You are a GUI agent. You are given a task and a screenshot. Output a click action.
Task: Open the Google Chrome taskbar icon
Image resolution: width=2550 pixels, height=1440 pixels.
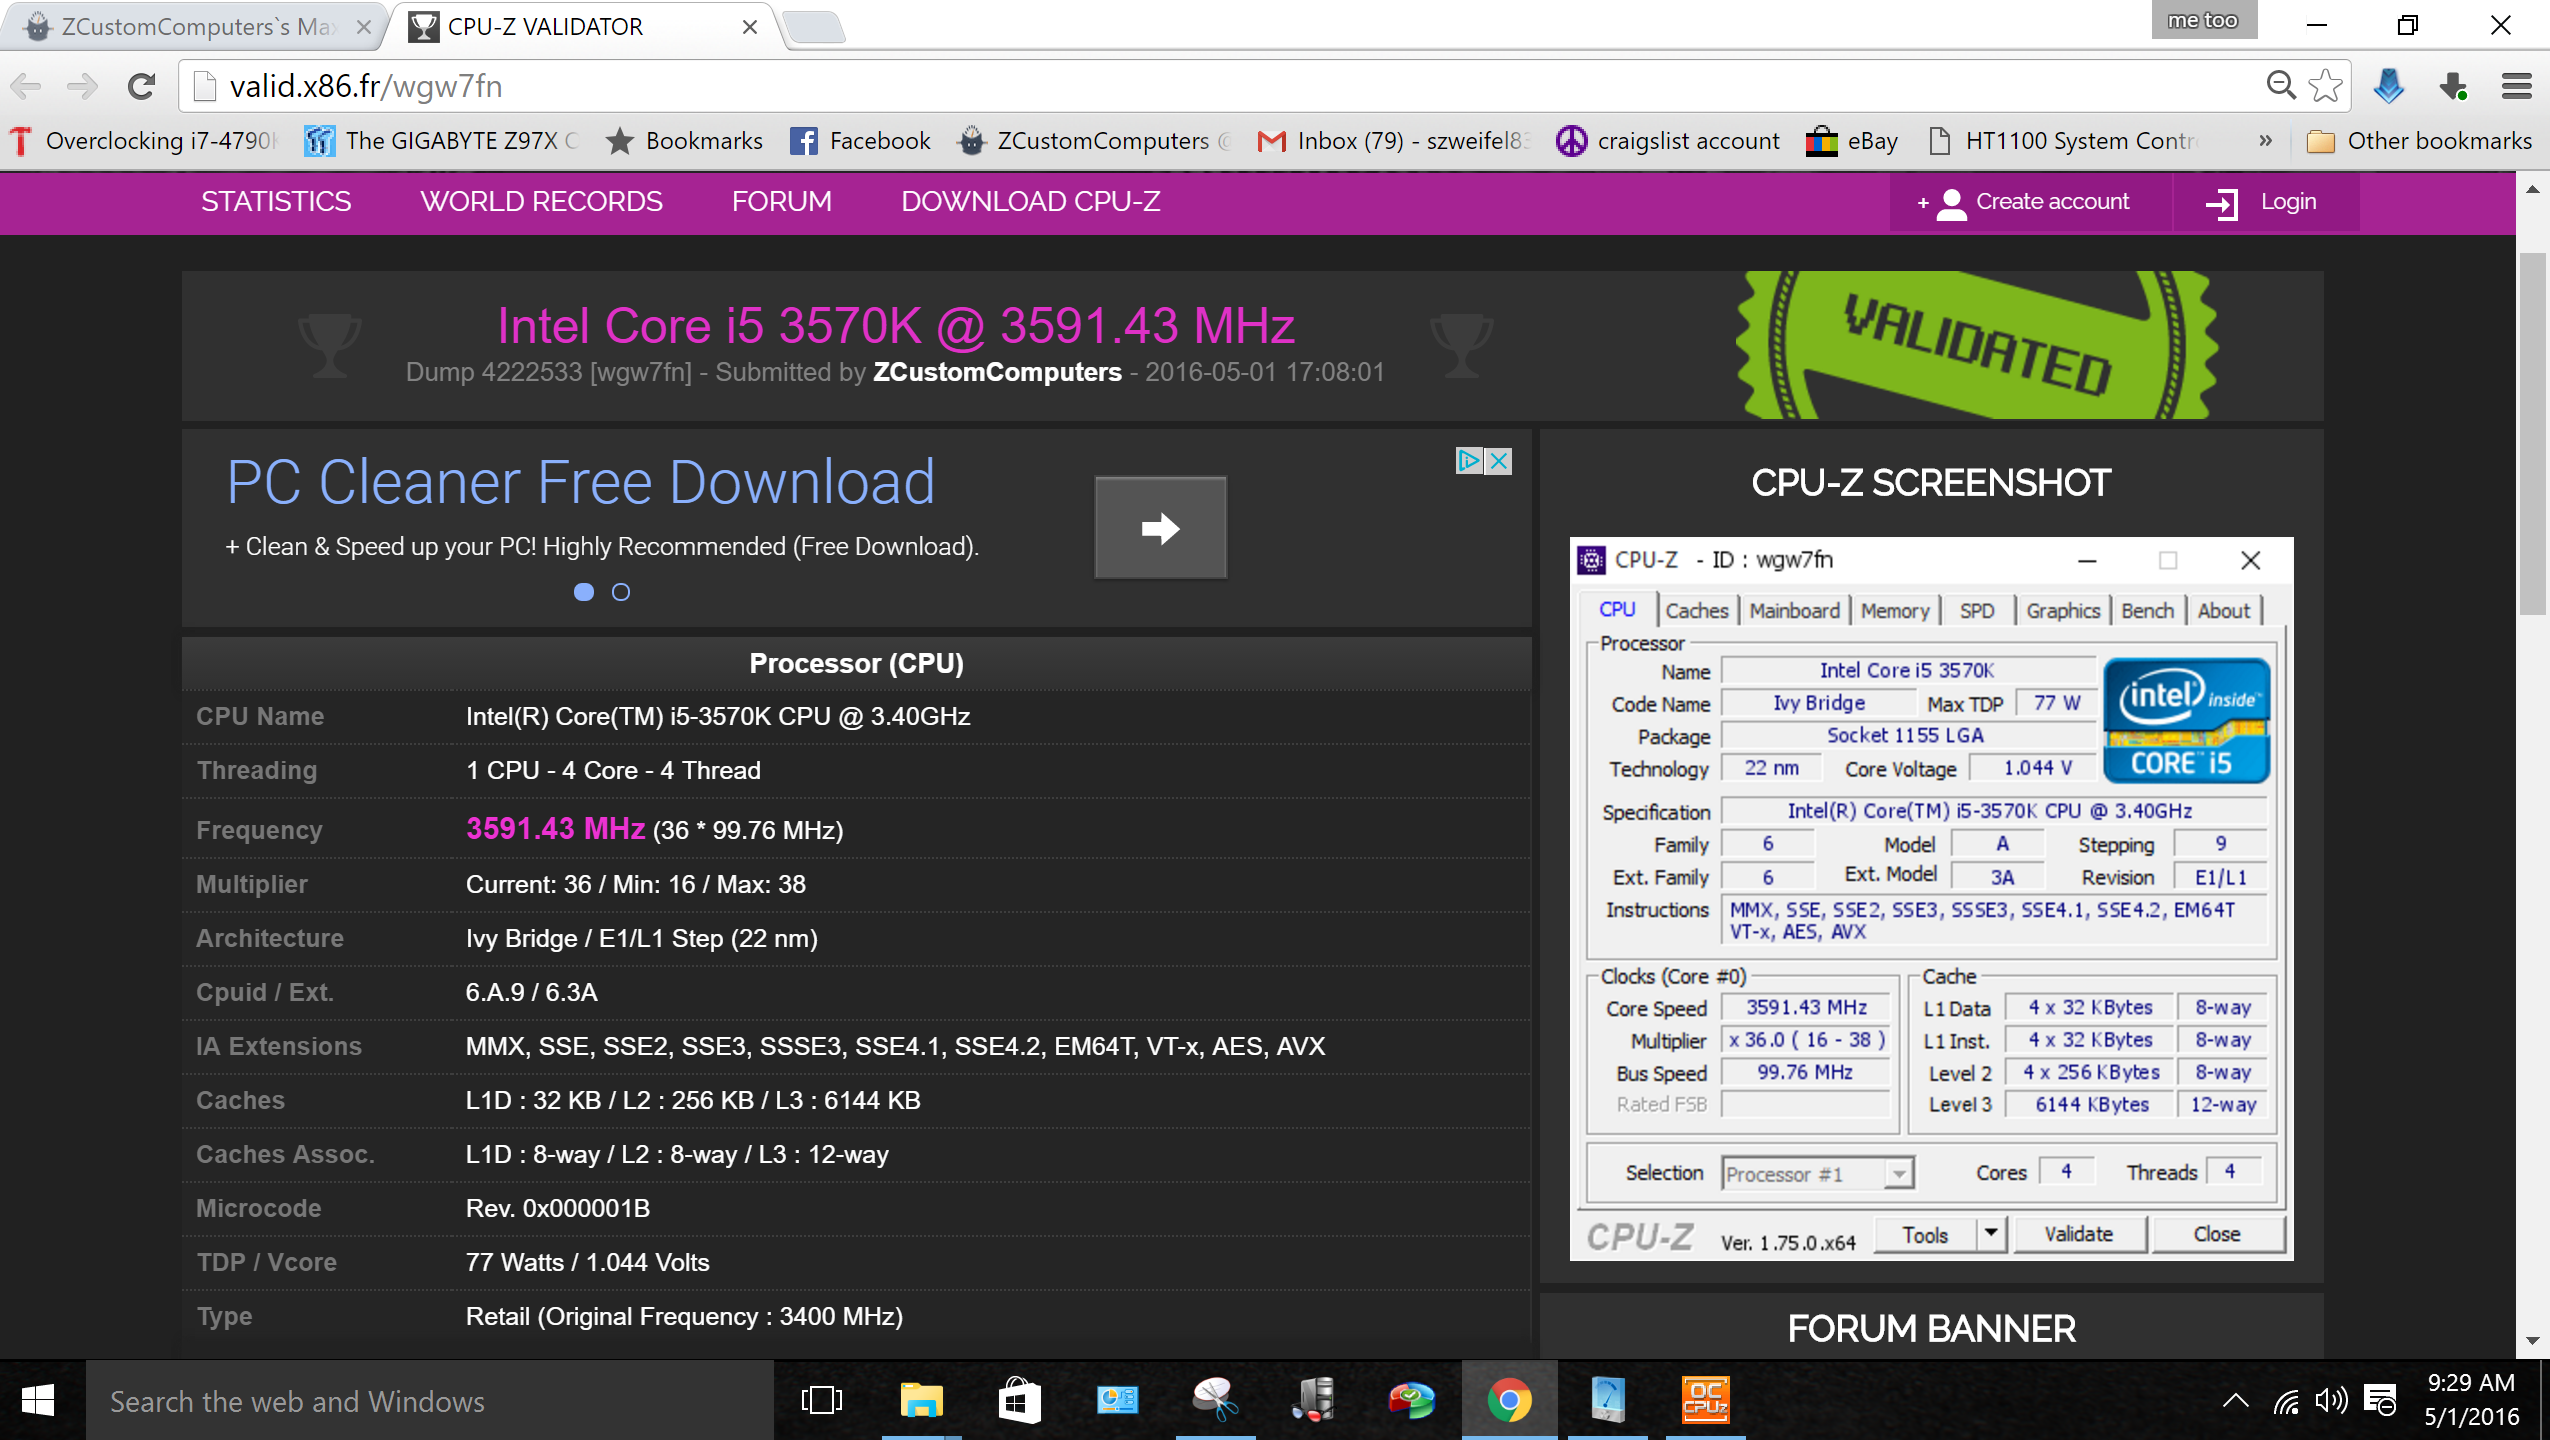point(1509,1400)
